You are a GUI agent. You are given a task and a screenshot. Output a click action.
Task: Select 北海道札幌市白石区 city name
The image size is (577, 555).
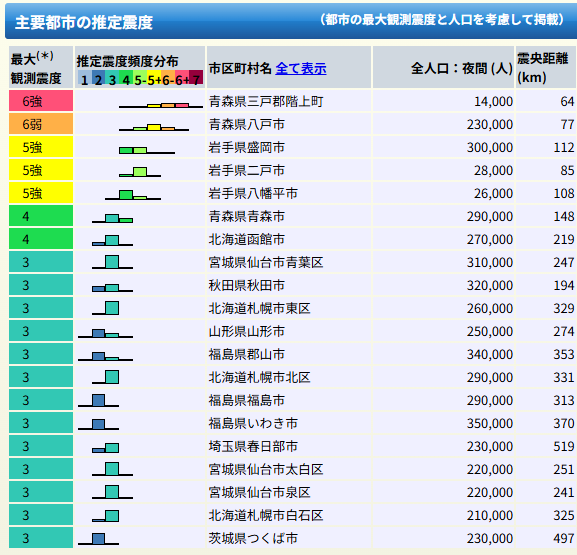[266, 515]
